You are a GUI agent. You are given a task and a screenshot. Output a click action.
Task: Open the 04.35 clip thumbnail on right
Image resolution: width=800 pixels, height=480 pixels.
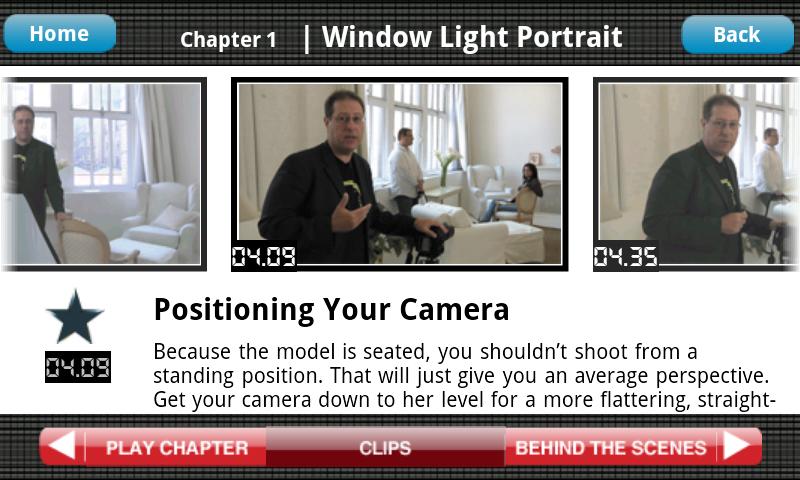(696, 174)
